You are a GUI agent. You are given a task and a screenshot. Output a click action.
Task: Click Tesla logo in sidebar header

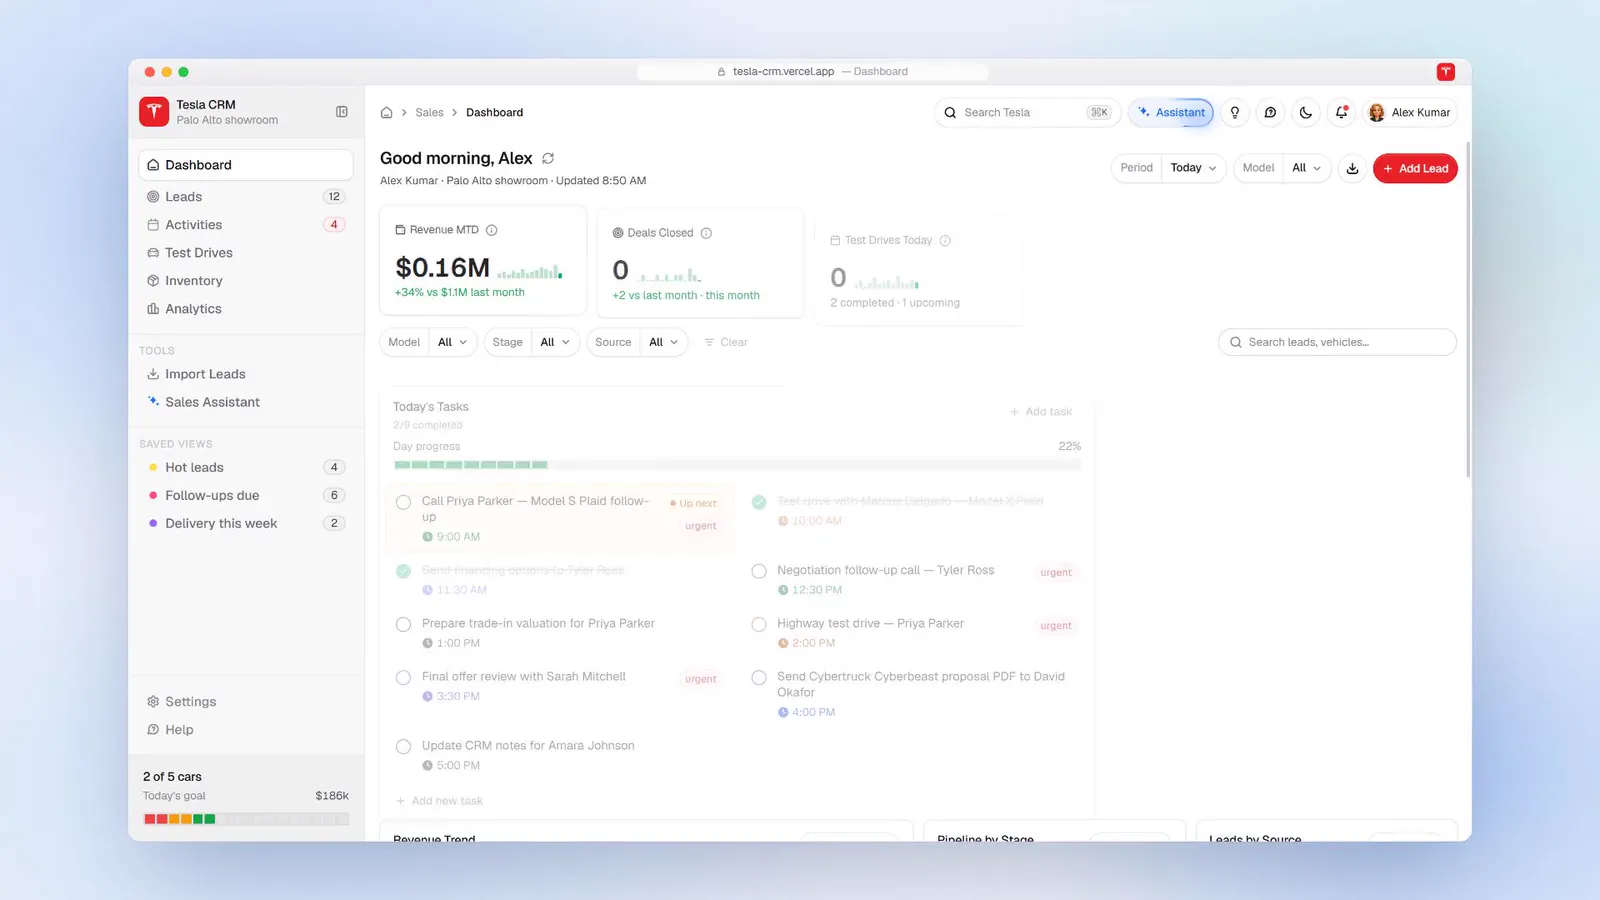click(x=154, y=112)
